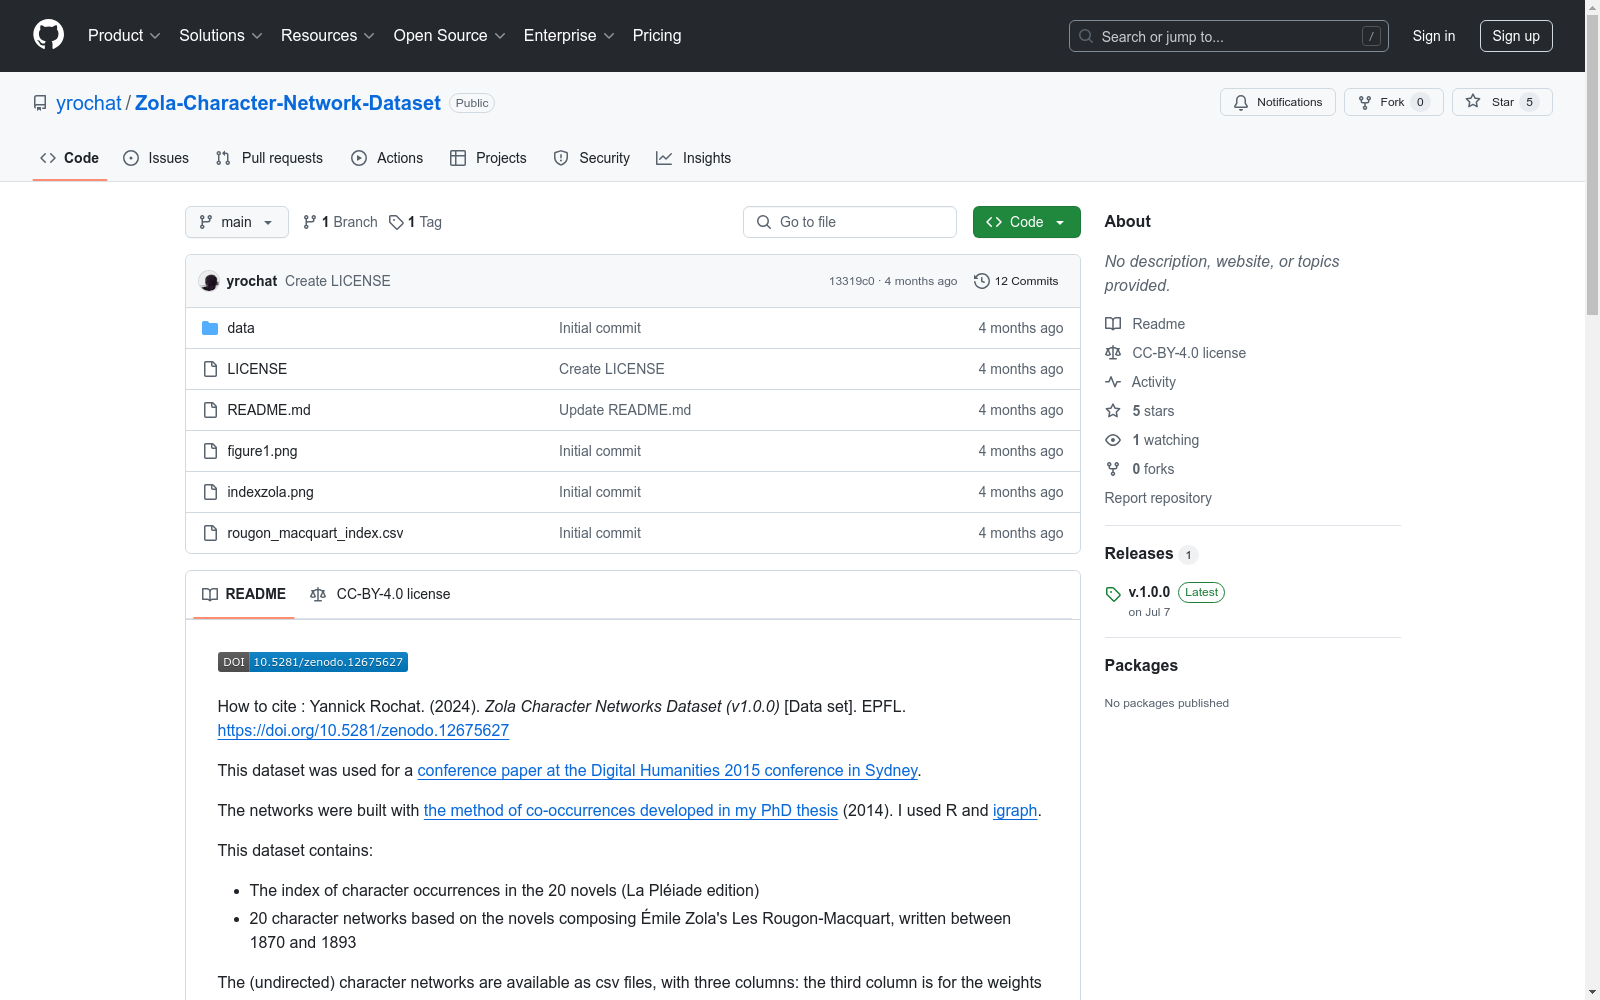
Task: Open the indexzola.png file
Action: [x=270, y=492]
